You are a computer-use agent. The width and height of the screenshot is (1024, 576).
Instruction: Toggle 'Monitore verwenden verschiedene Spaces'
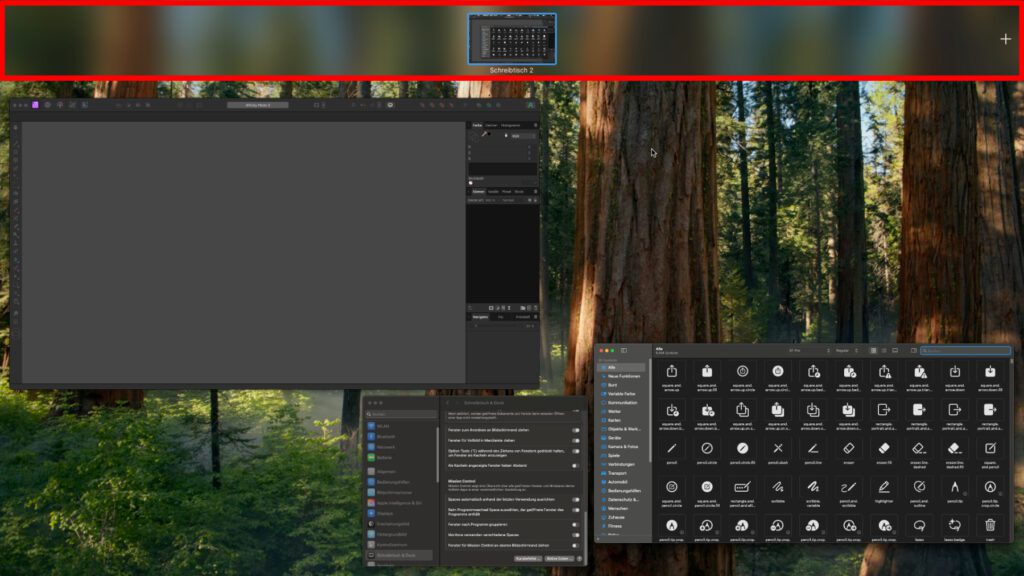pyautogui.click(x=576, y=534)
